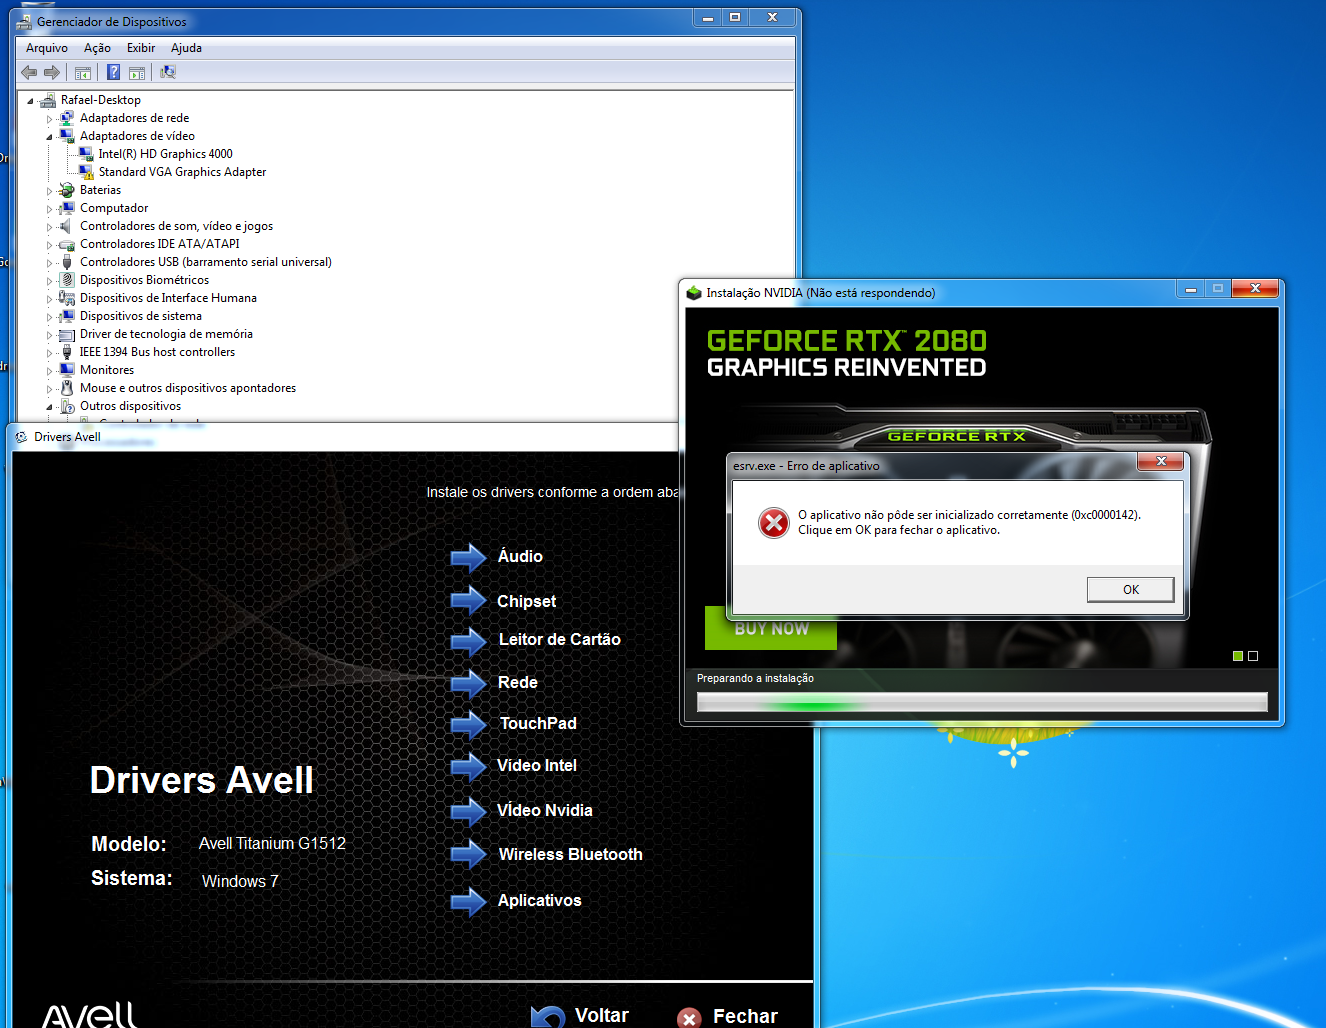
Task: Click the NVIDIA installation progress bar
Action: click(982, 702)
